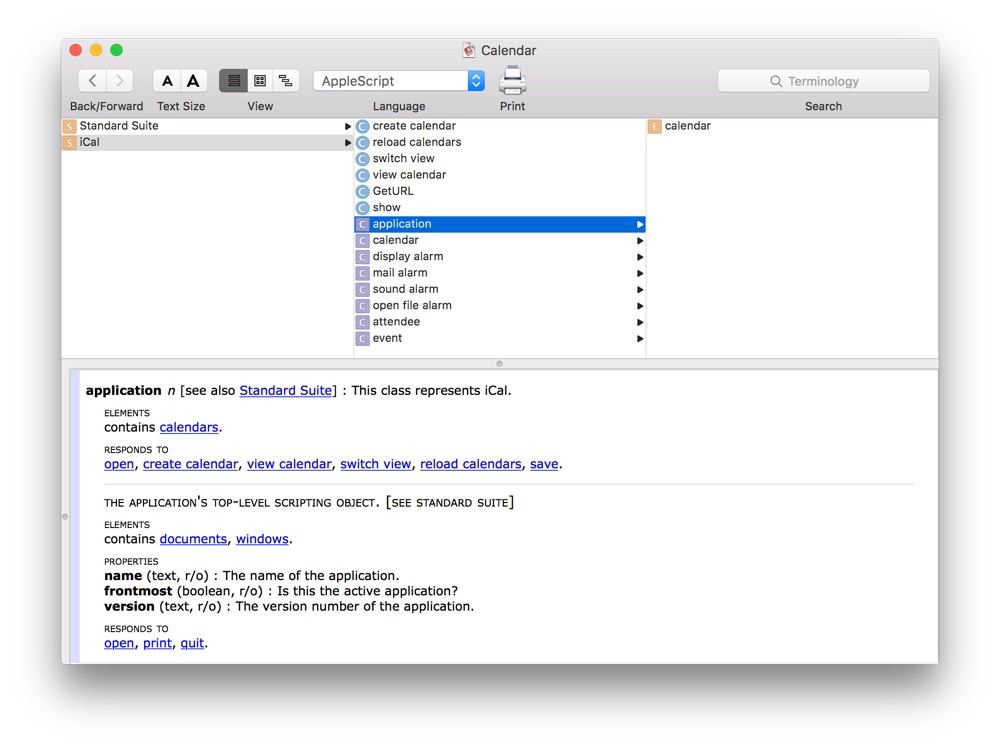Switch to the column browser view mode
Screen dimensions: 1000x752
tap(260, 81)
